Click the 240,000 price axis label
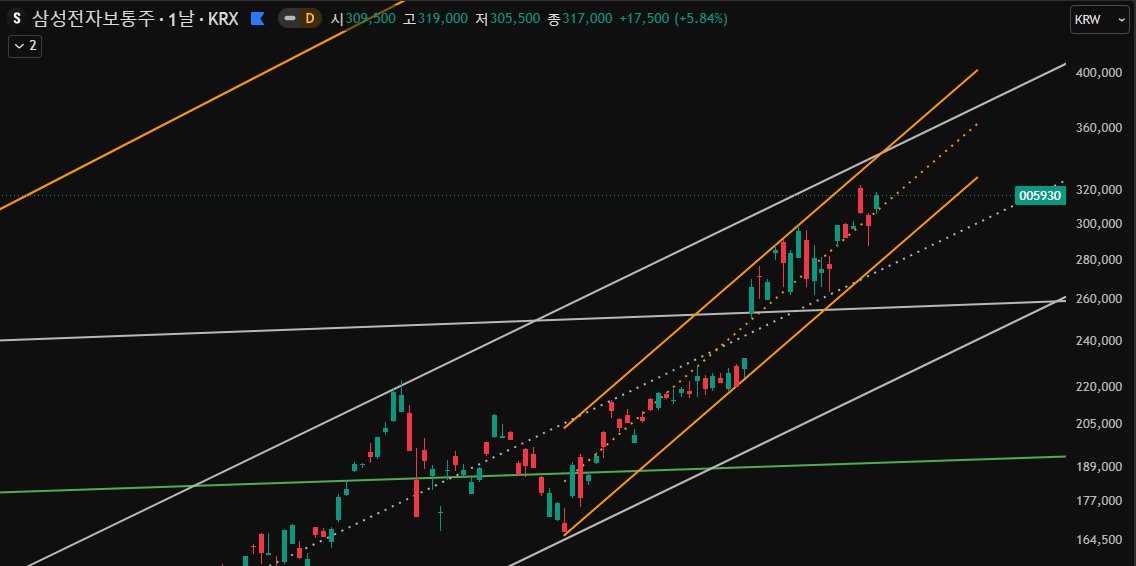 coord(1098,341)
